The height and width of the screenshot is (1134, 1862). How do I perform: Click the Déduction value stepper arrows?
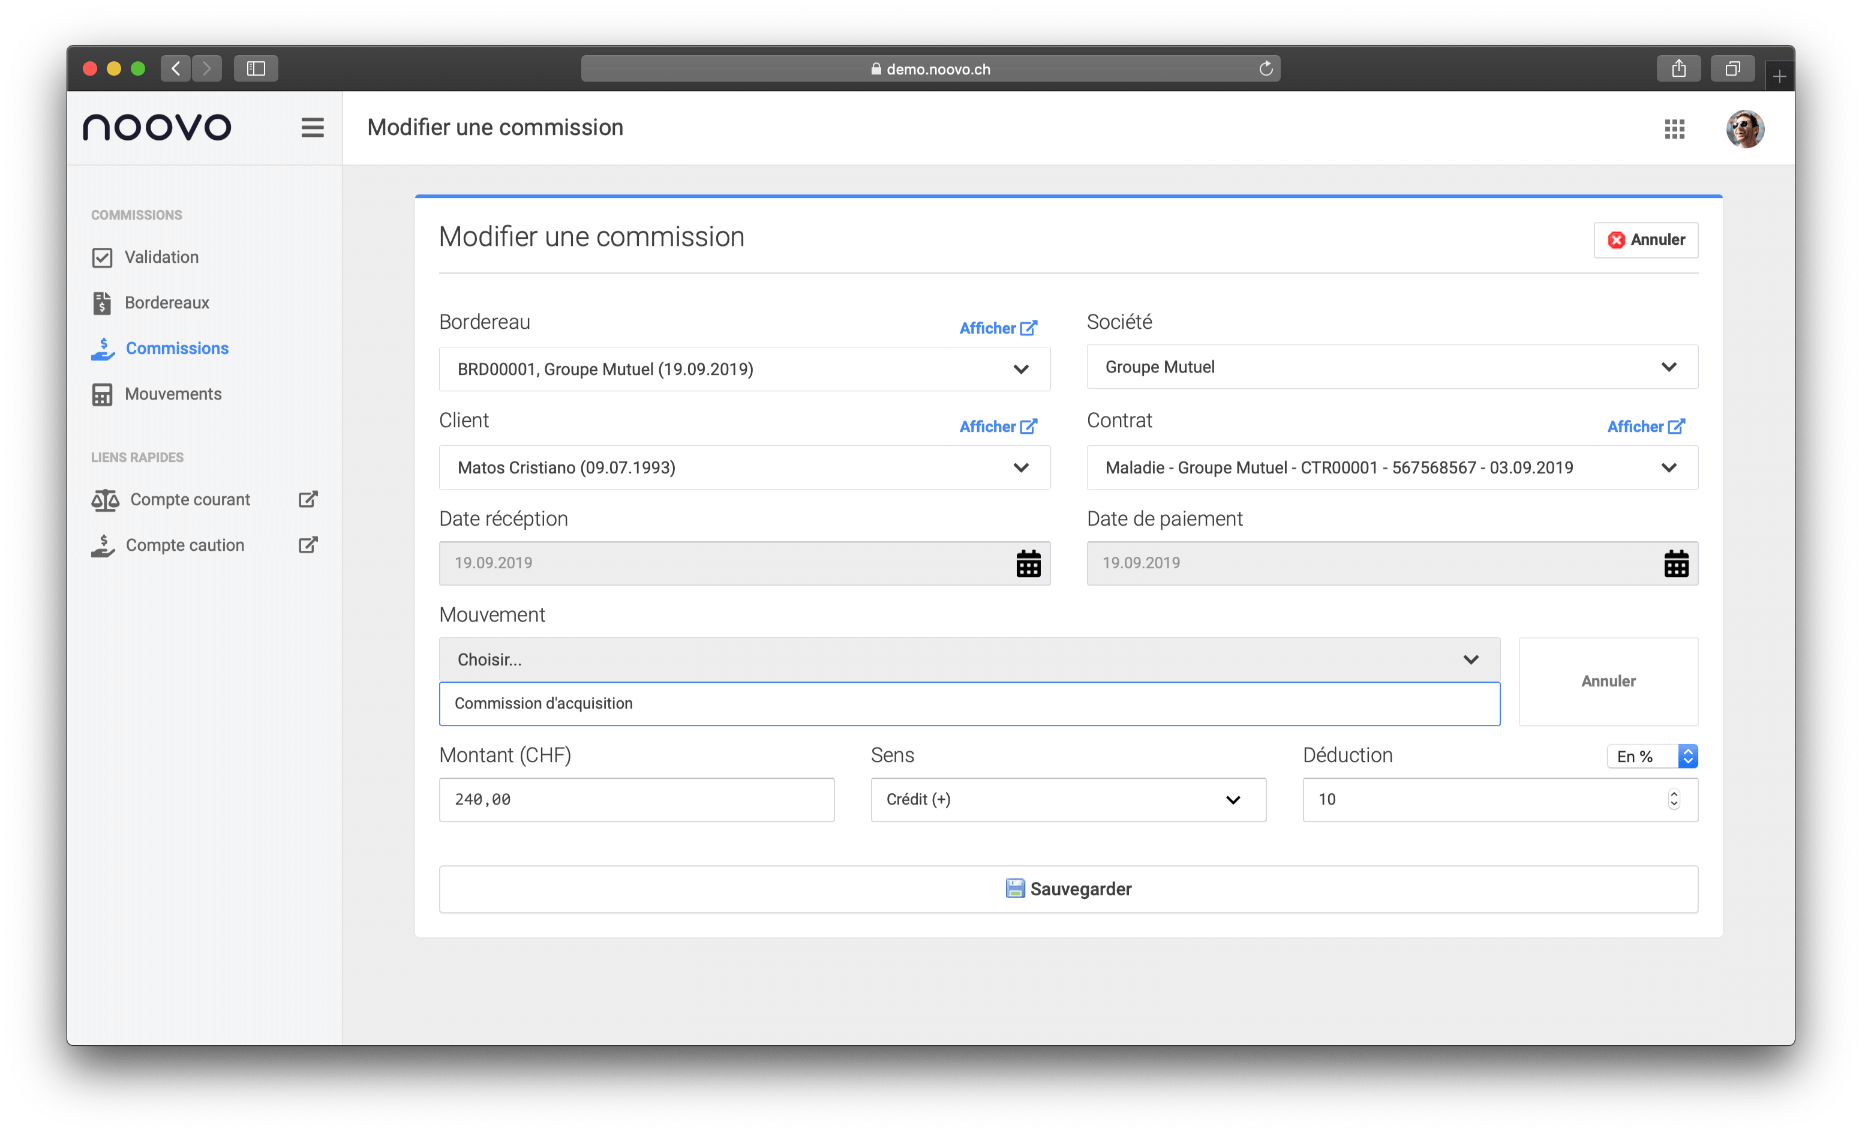coord(1673,800)
